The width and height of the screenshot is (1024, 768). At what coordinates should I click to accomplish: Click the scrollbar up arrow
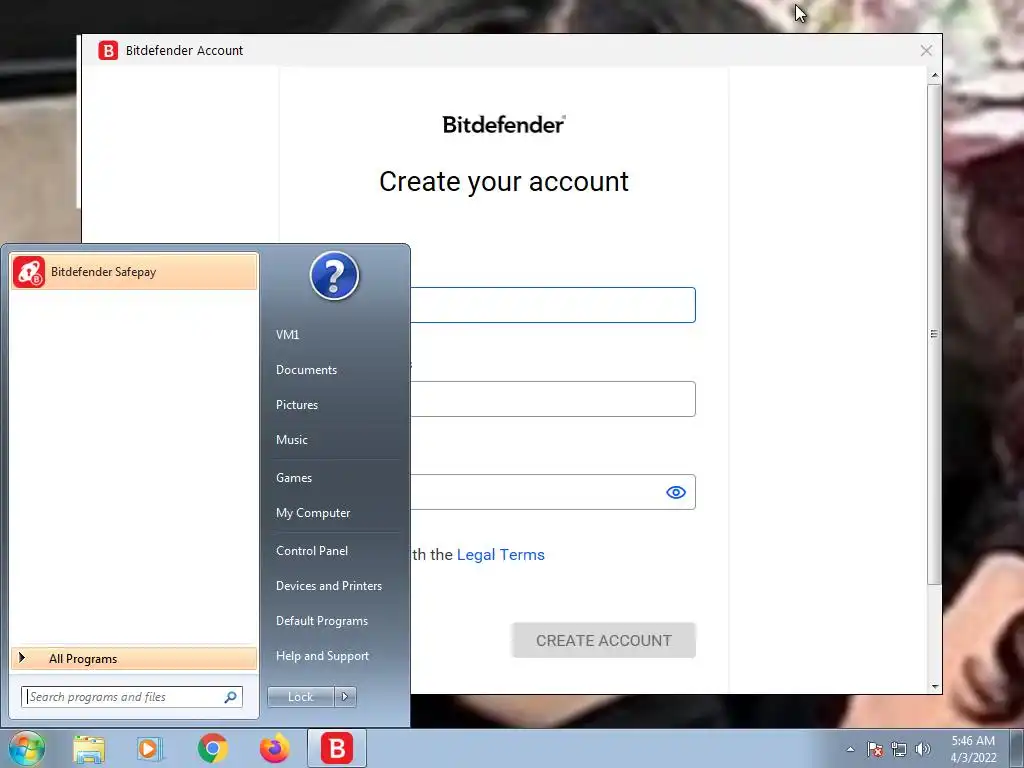[935, 76]
